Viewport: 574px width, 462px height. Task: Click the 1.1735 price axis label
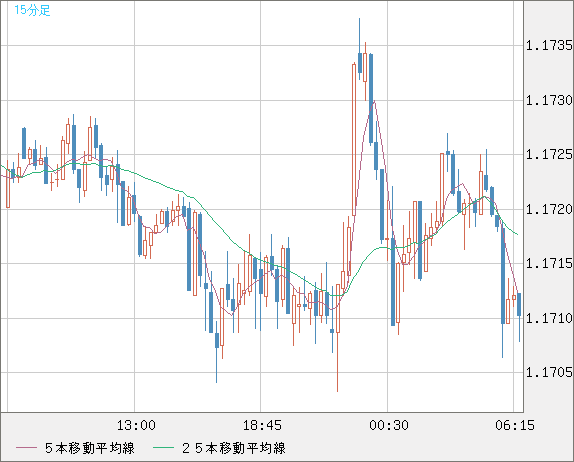[x=549, y=45]
